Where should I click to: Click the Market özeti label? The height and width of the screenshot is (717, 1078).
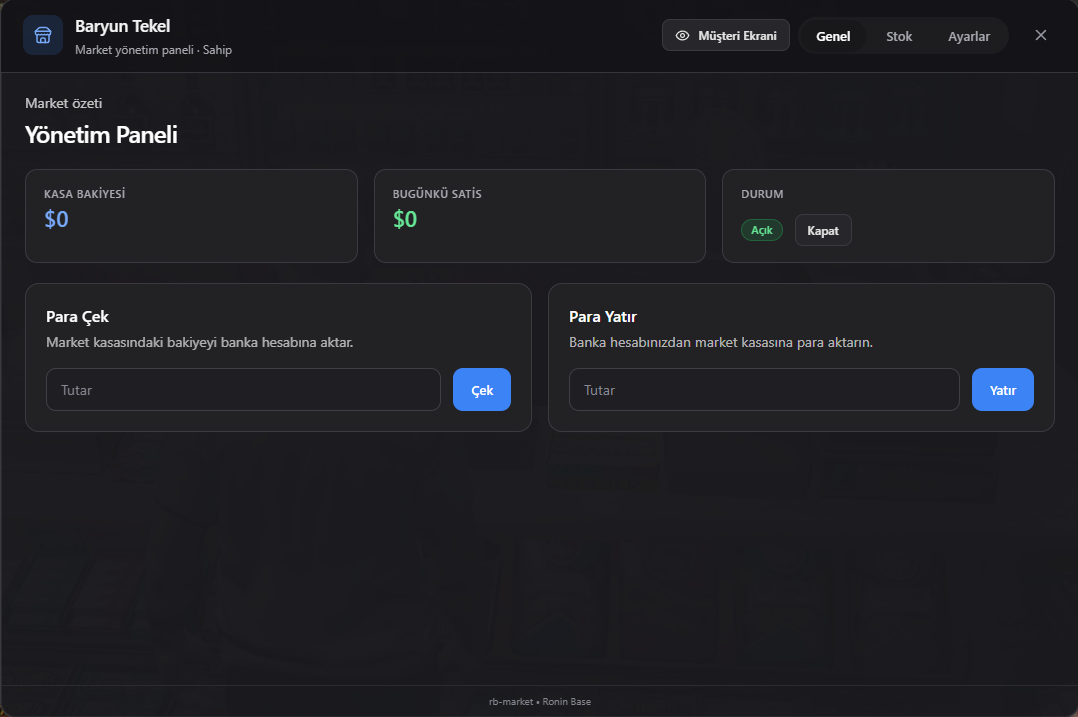click(x=63, y=103)
